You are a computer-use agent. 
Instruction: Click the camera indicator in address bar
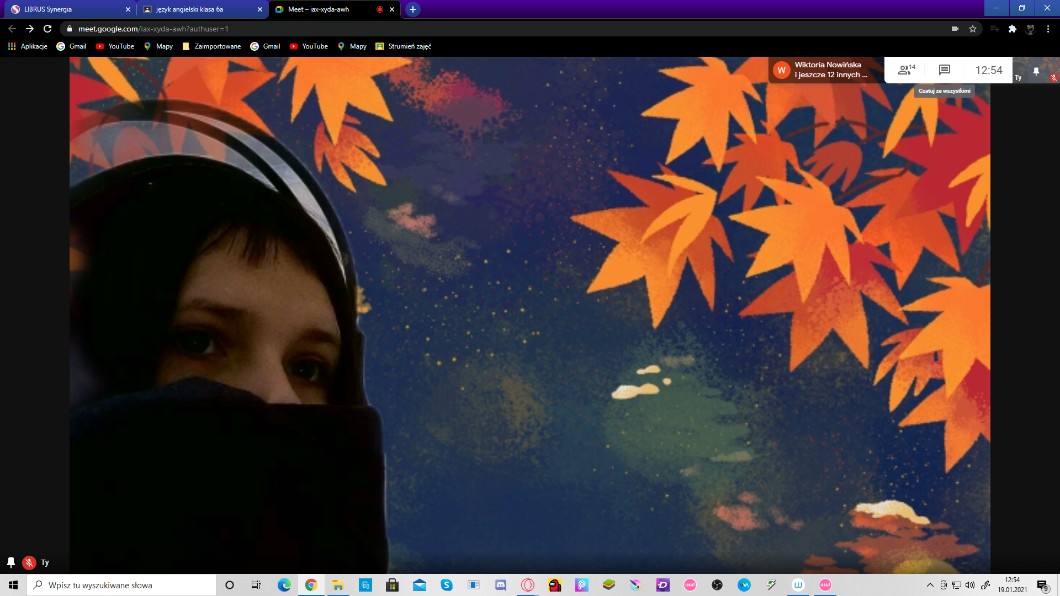pyautogui.click(x=955, y=29)
